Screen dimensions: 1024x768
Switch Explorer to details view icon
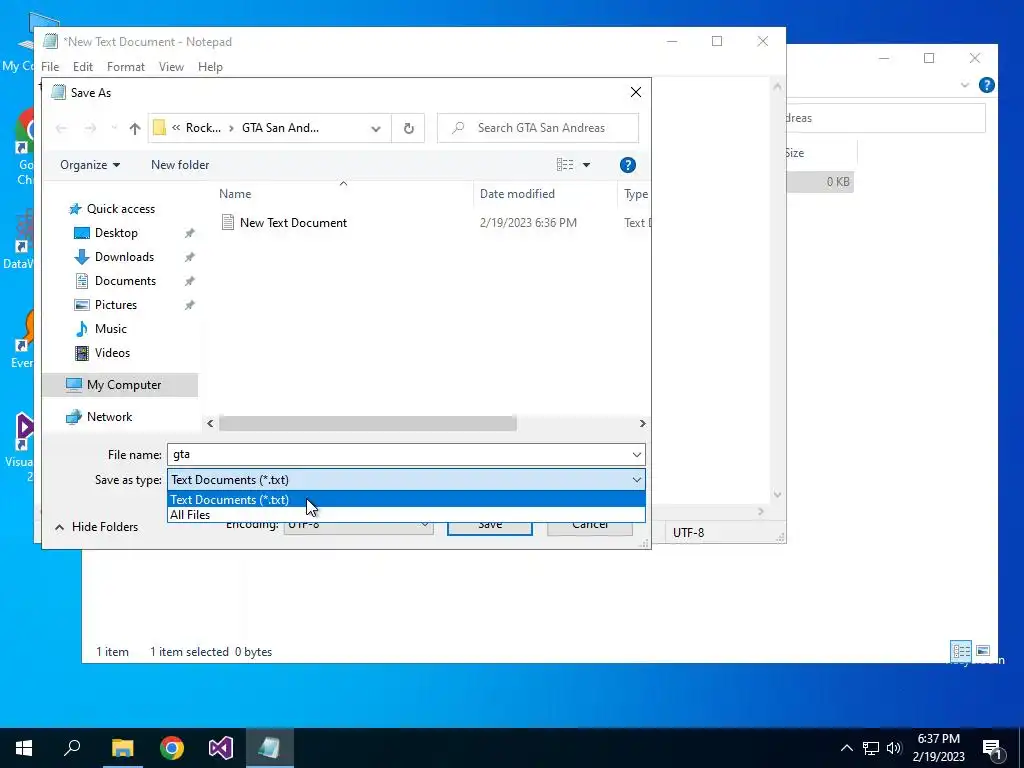tap(961, 651)
